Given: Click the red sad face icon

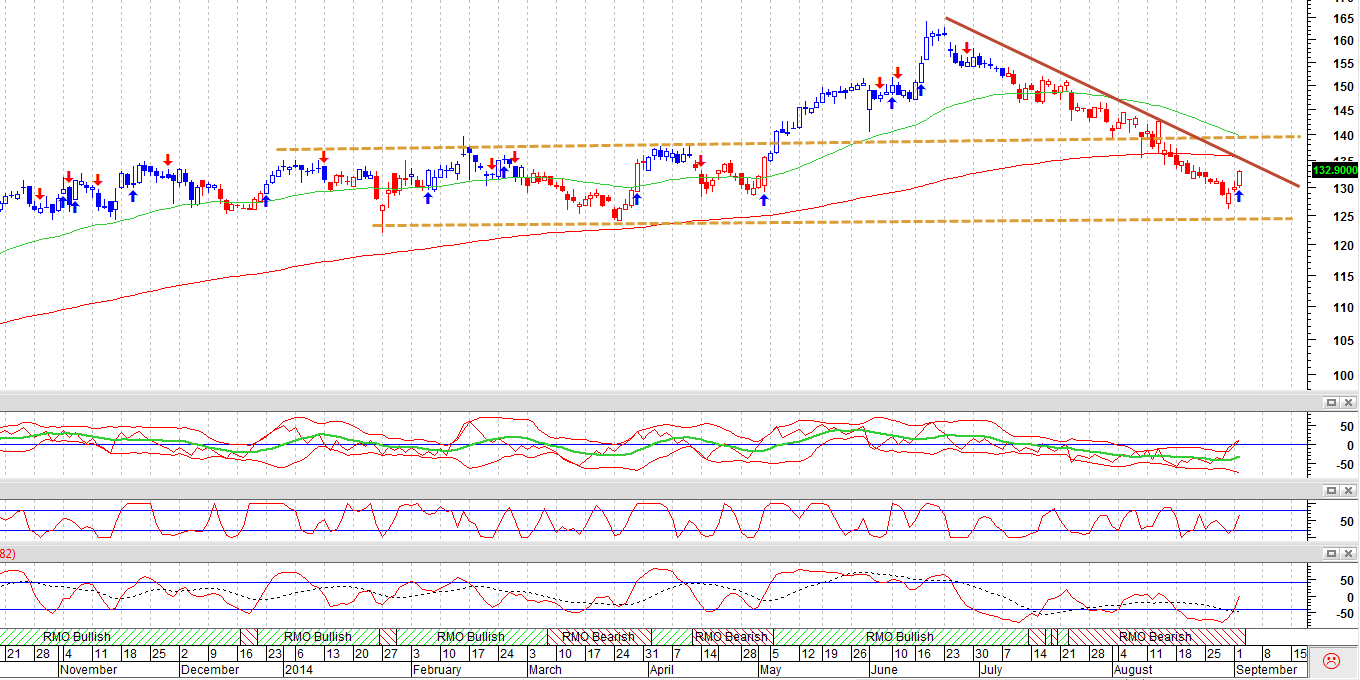Looking at the screenshot, I should click(x=1331, y=660).
